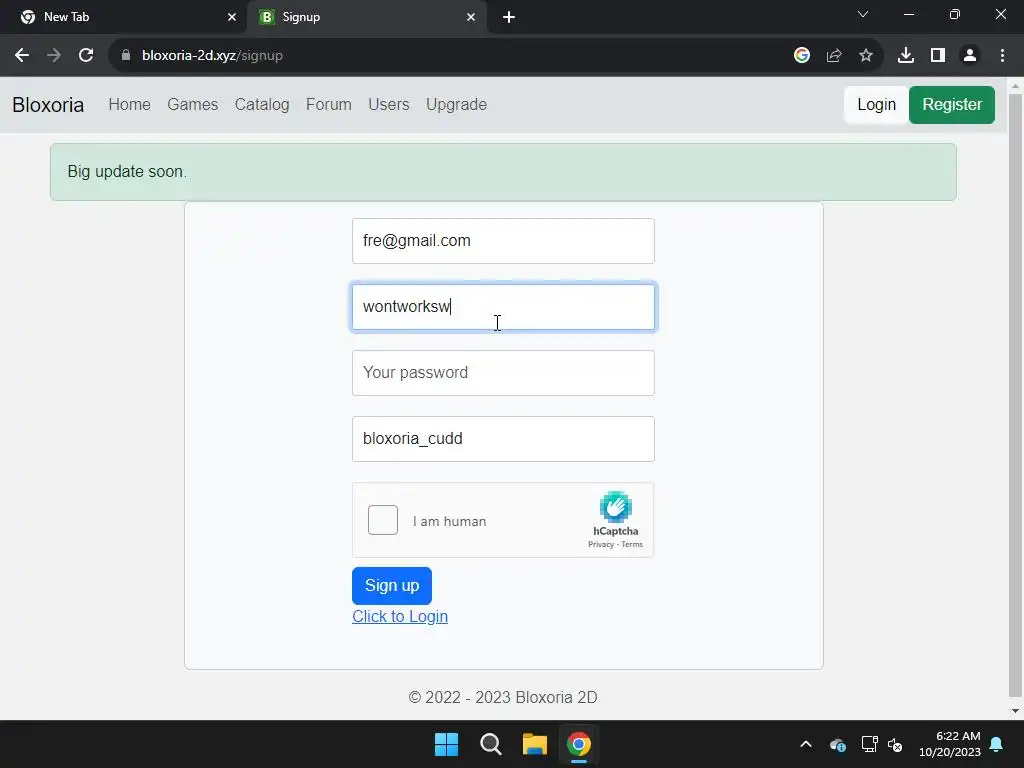
Task: Go back using the browser back arrow
Action: click(22, 56)
